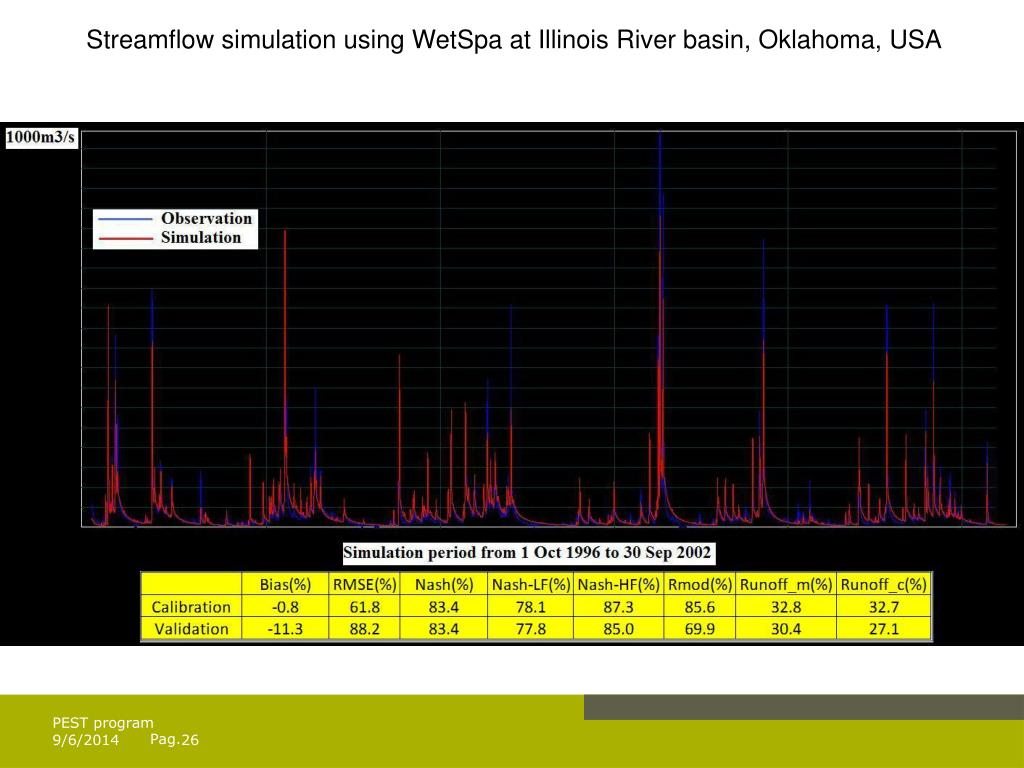The width and height of the screenshot is (1024, 768).
Task: Select the Calibration row header
Action: 191,607
